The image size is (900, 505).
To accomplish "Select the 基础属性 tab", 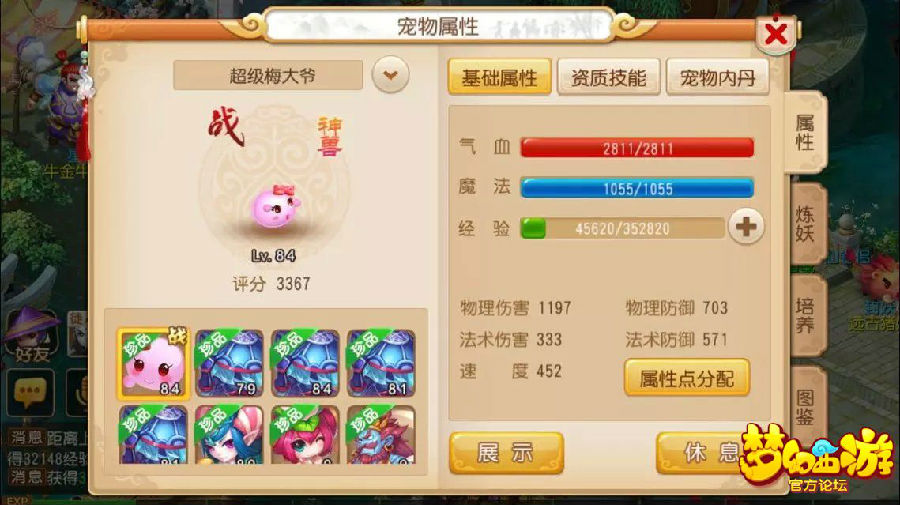I will click(499, 77).
